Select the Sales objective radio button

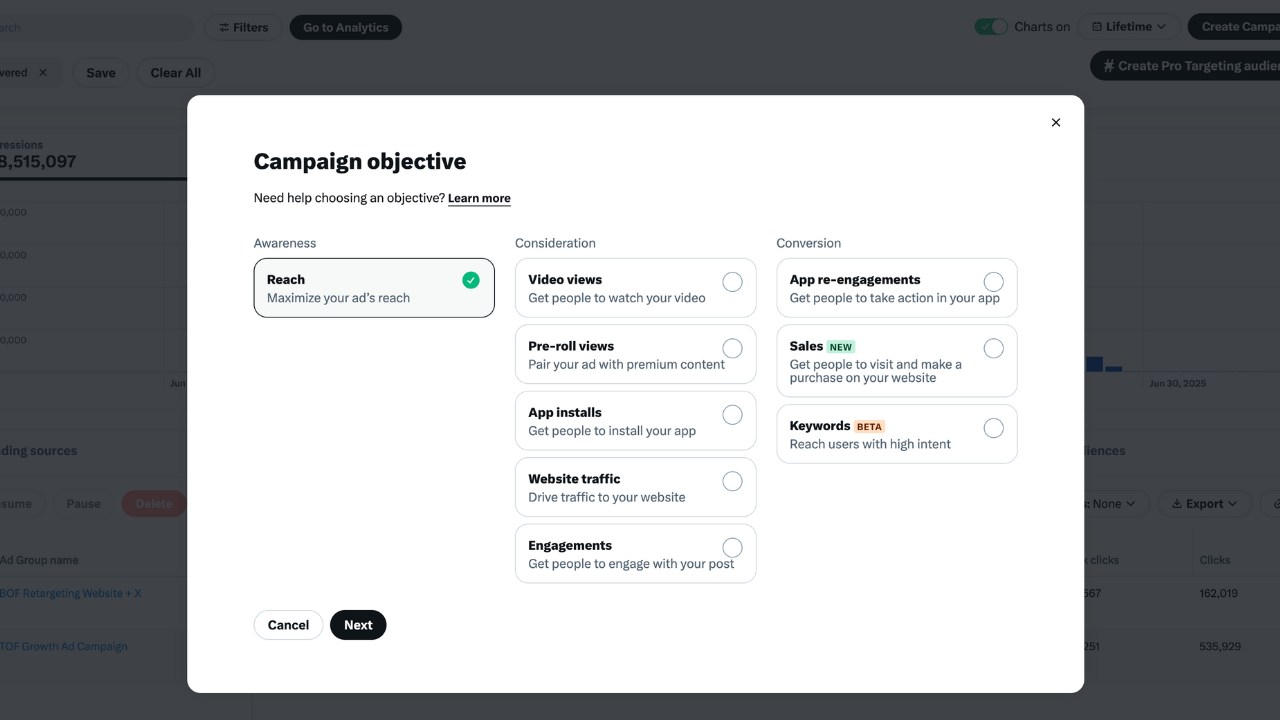point(993,348)
